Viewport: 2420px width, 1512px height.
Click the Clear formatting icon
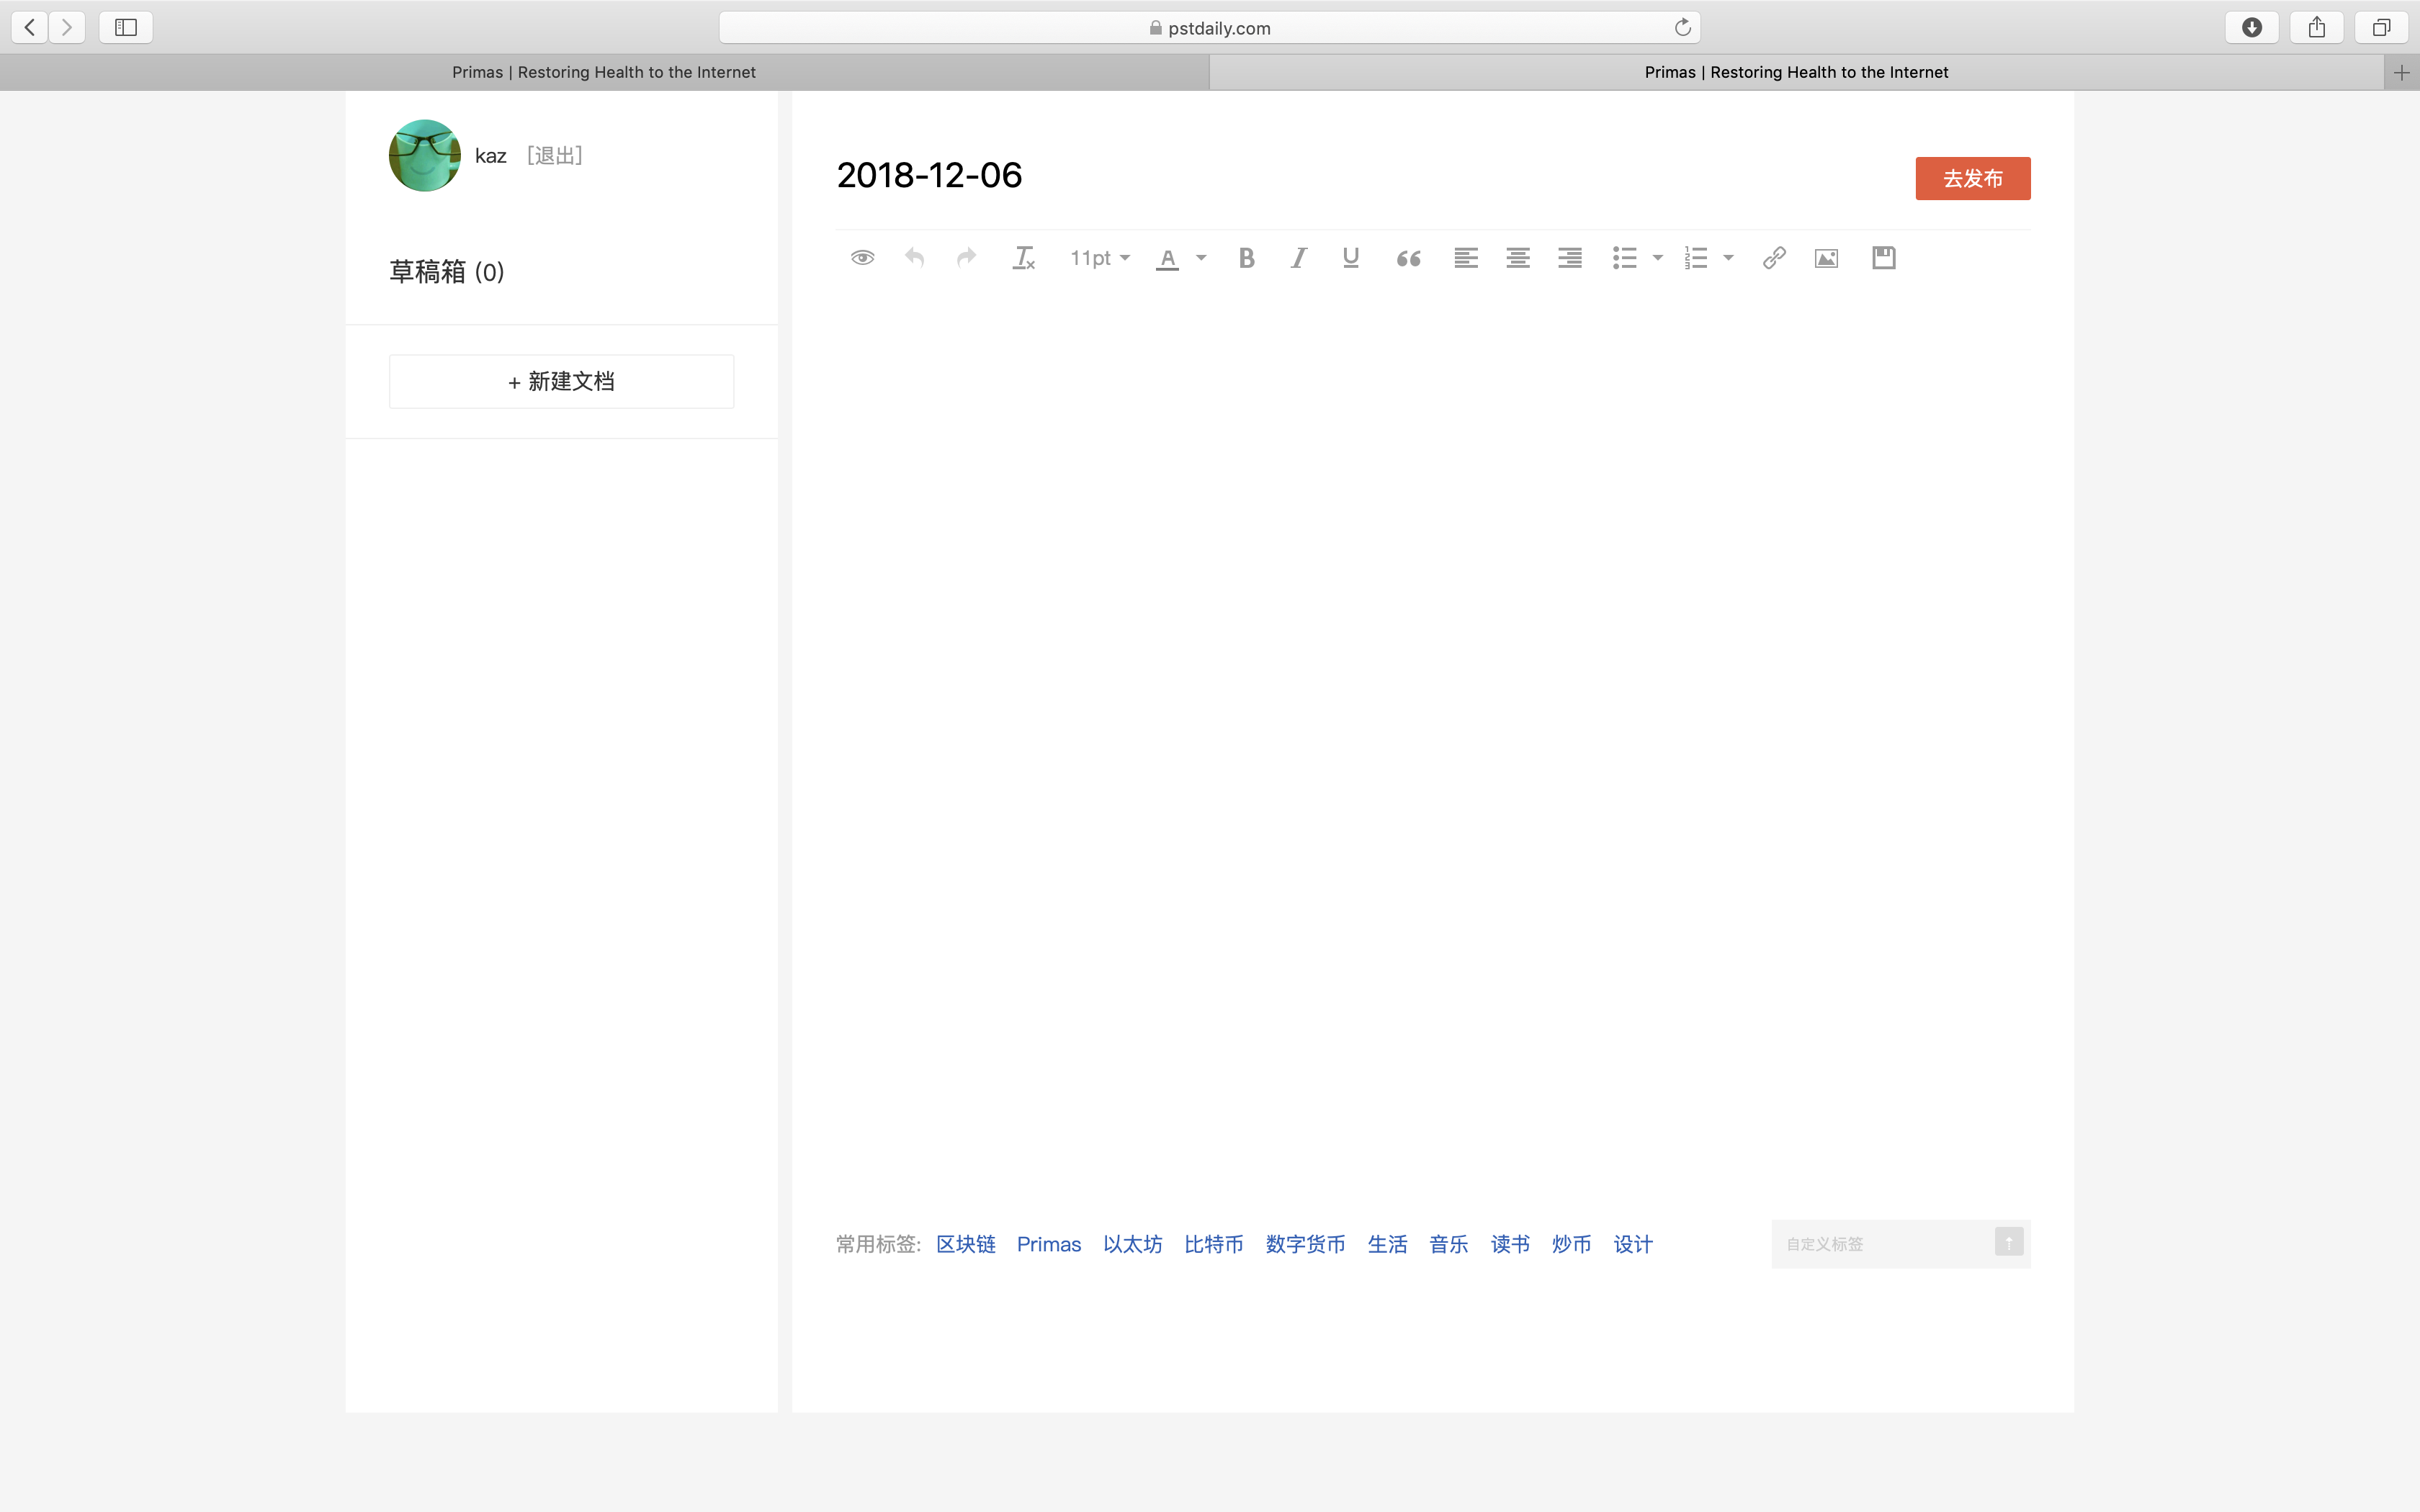coord(1023,258)
